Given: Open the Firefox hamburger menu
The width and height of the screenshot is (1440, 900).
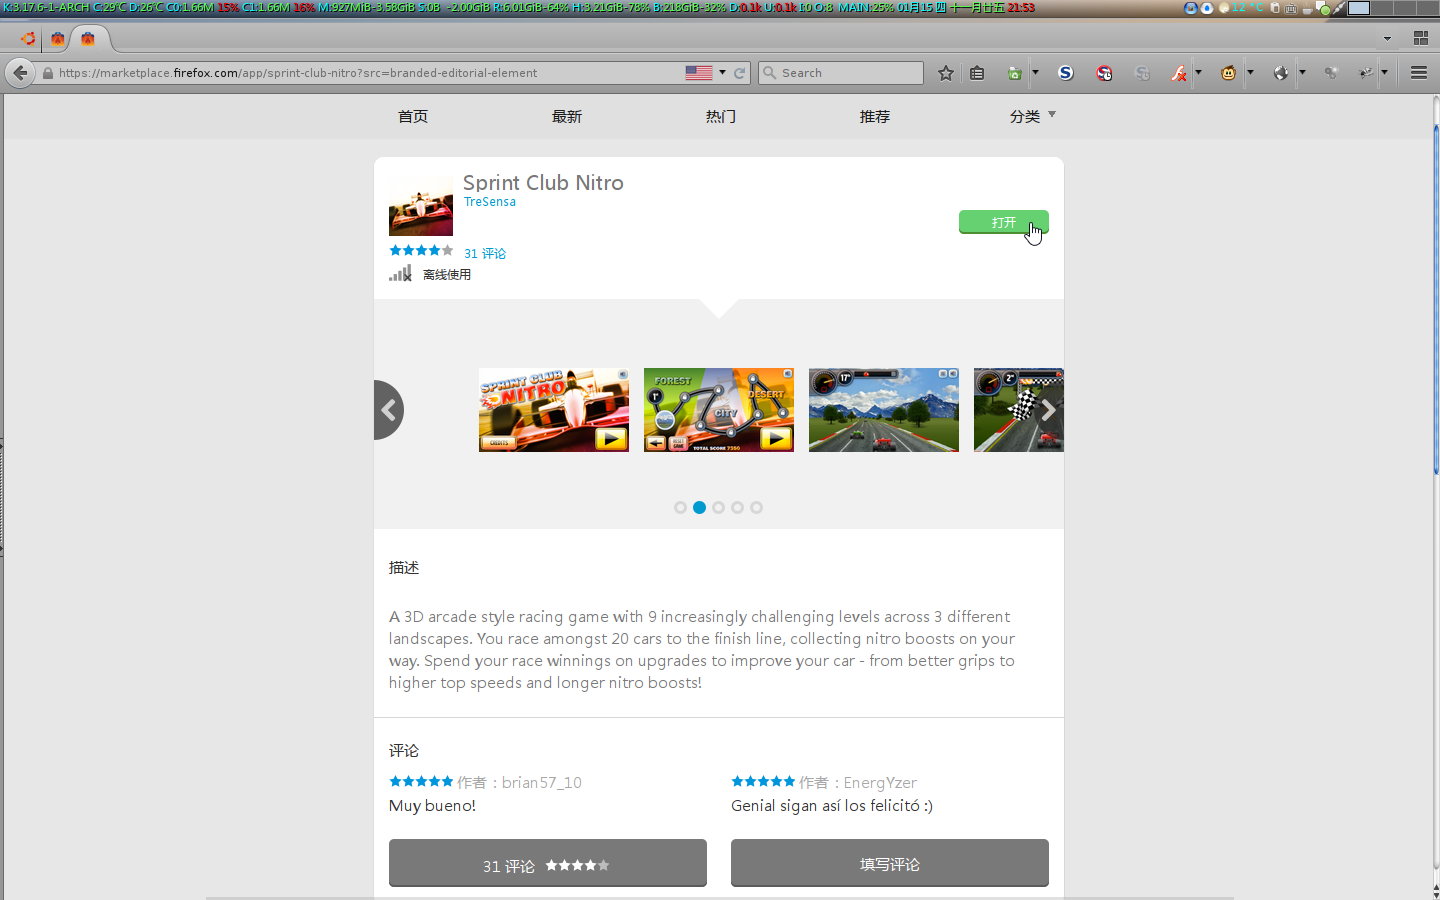Looking at the screenshot, I should click(x=1419, y=73).
